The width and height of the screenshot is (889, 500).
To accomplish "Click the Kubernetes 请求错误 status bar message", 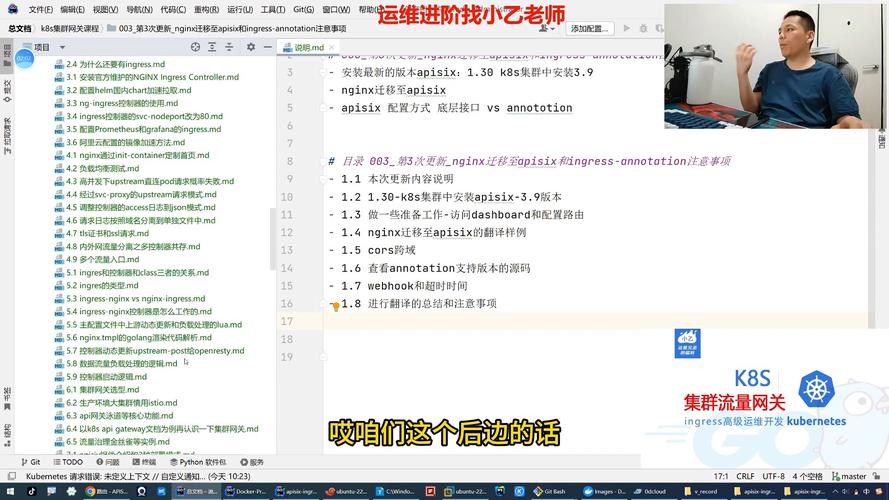I will [138, 476].
